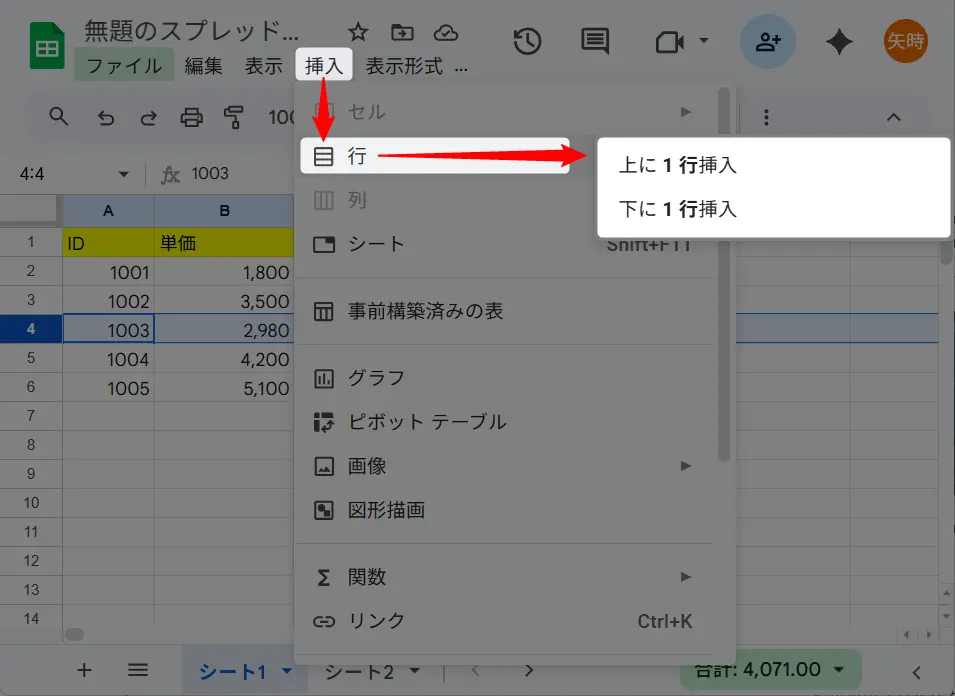Open the all sheets list icon
This screenshot has height=696, width=955.
click(138, 670)
